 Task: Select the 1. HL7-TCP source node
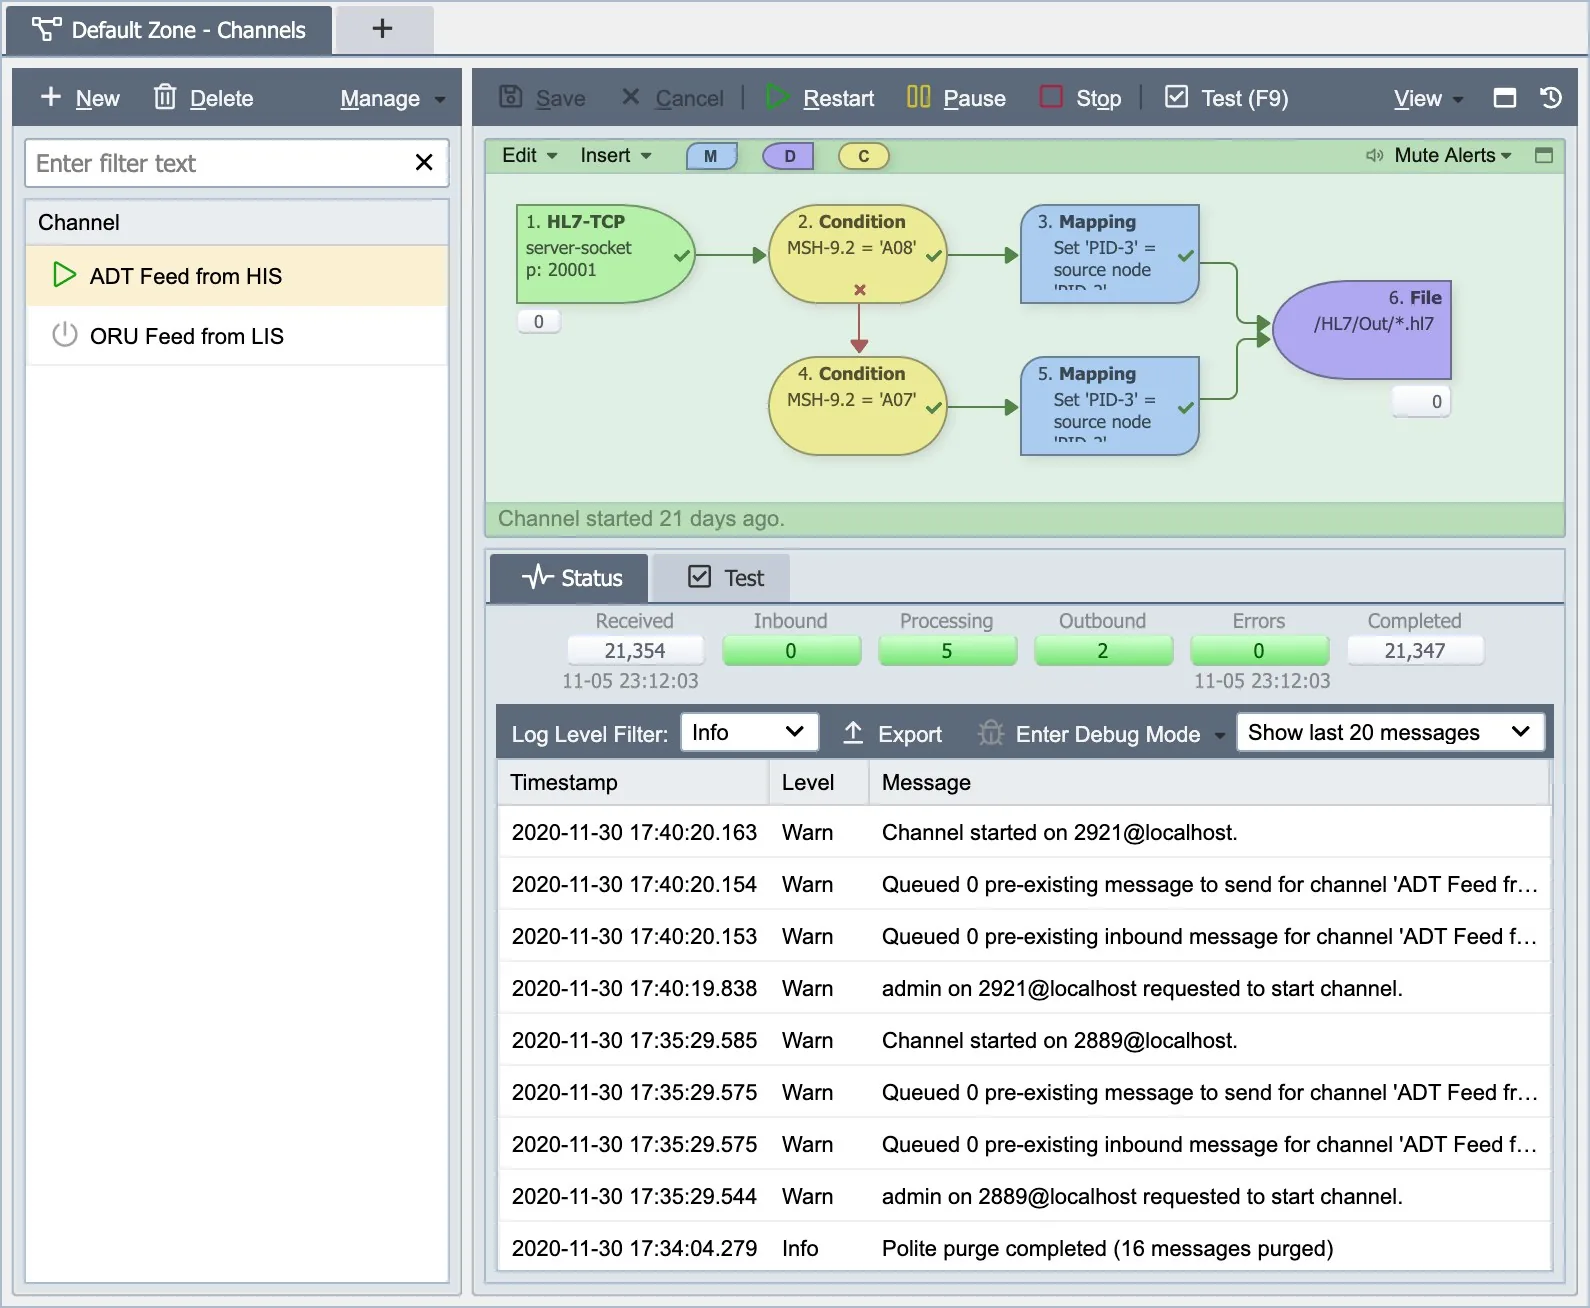pos(604,254)
